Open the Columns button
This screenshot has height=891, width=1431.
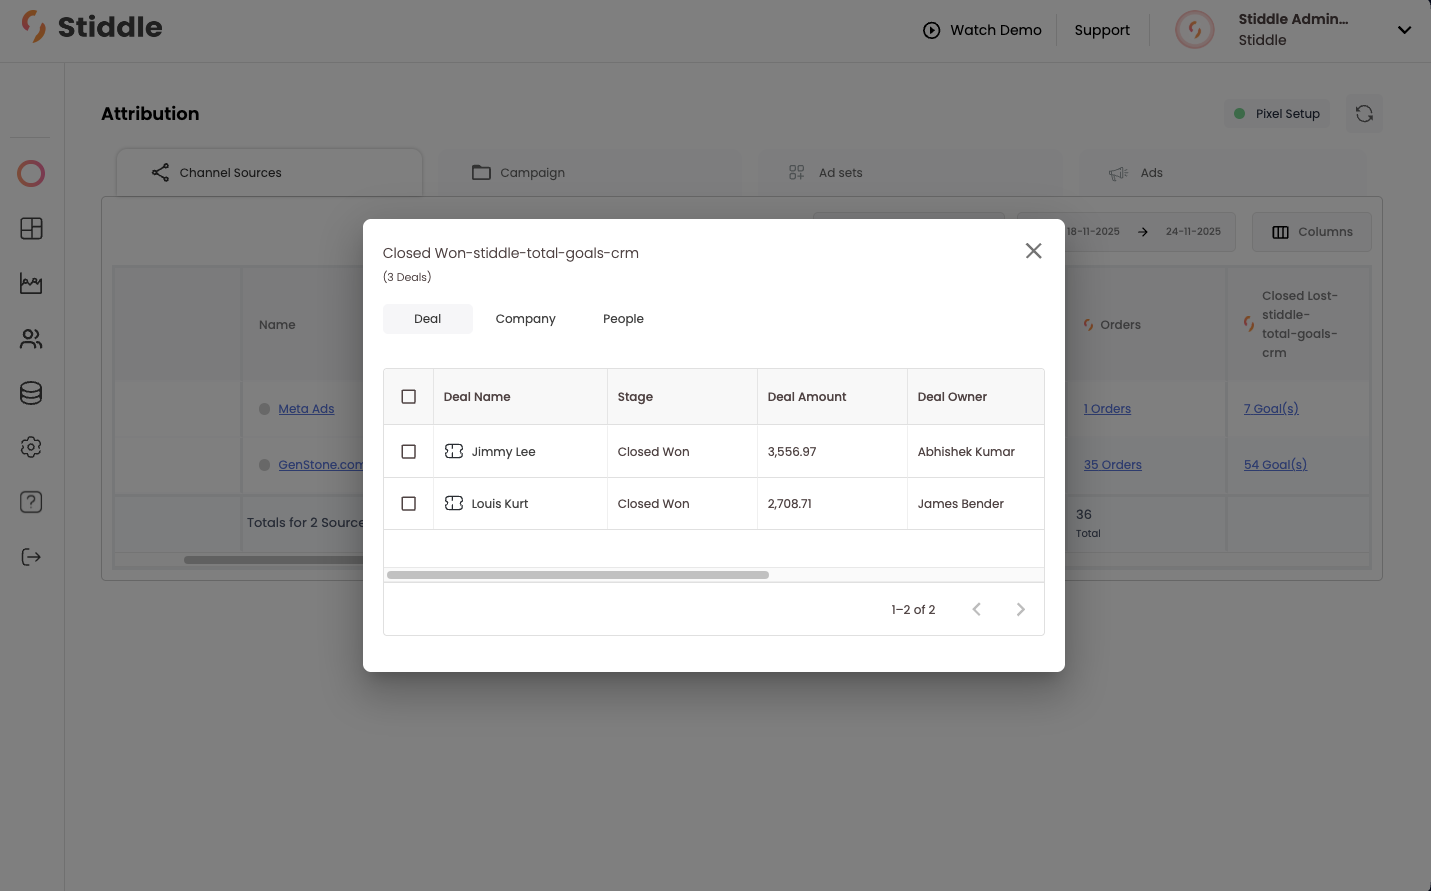coord(1312,232)
